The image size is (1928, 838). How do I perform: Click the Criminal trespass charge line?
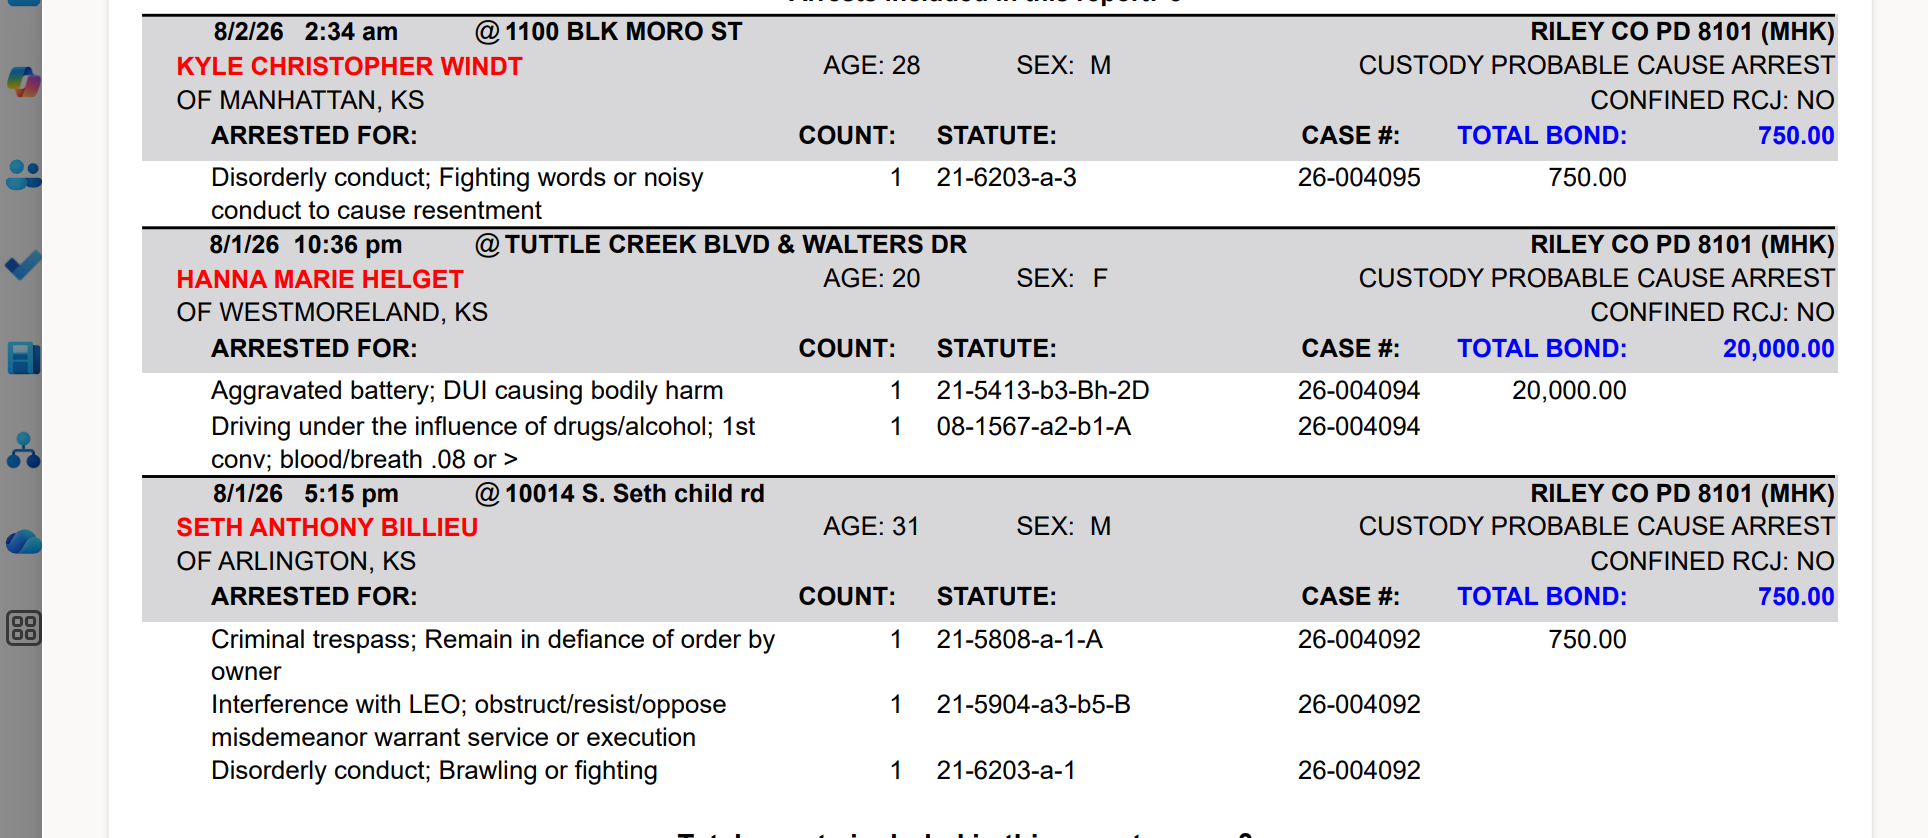pos(493,655)
